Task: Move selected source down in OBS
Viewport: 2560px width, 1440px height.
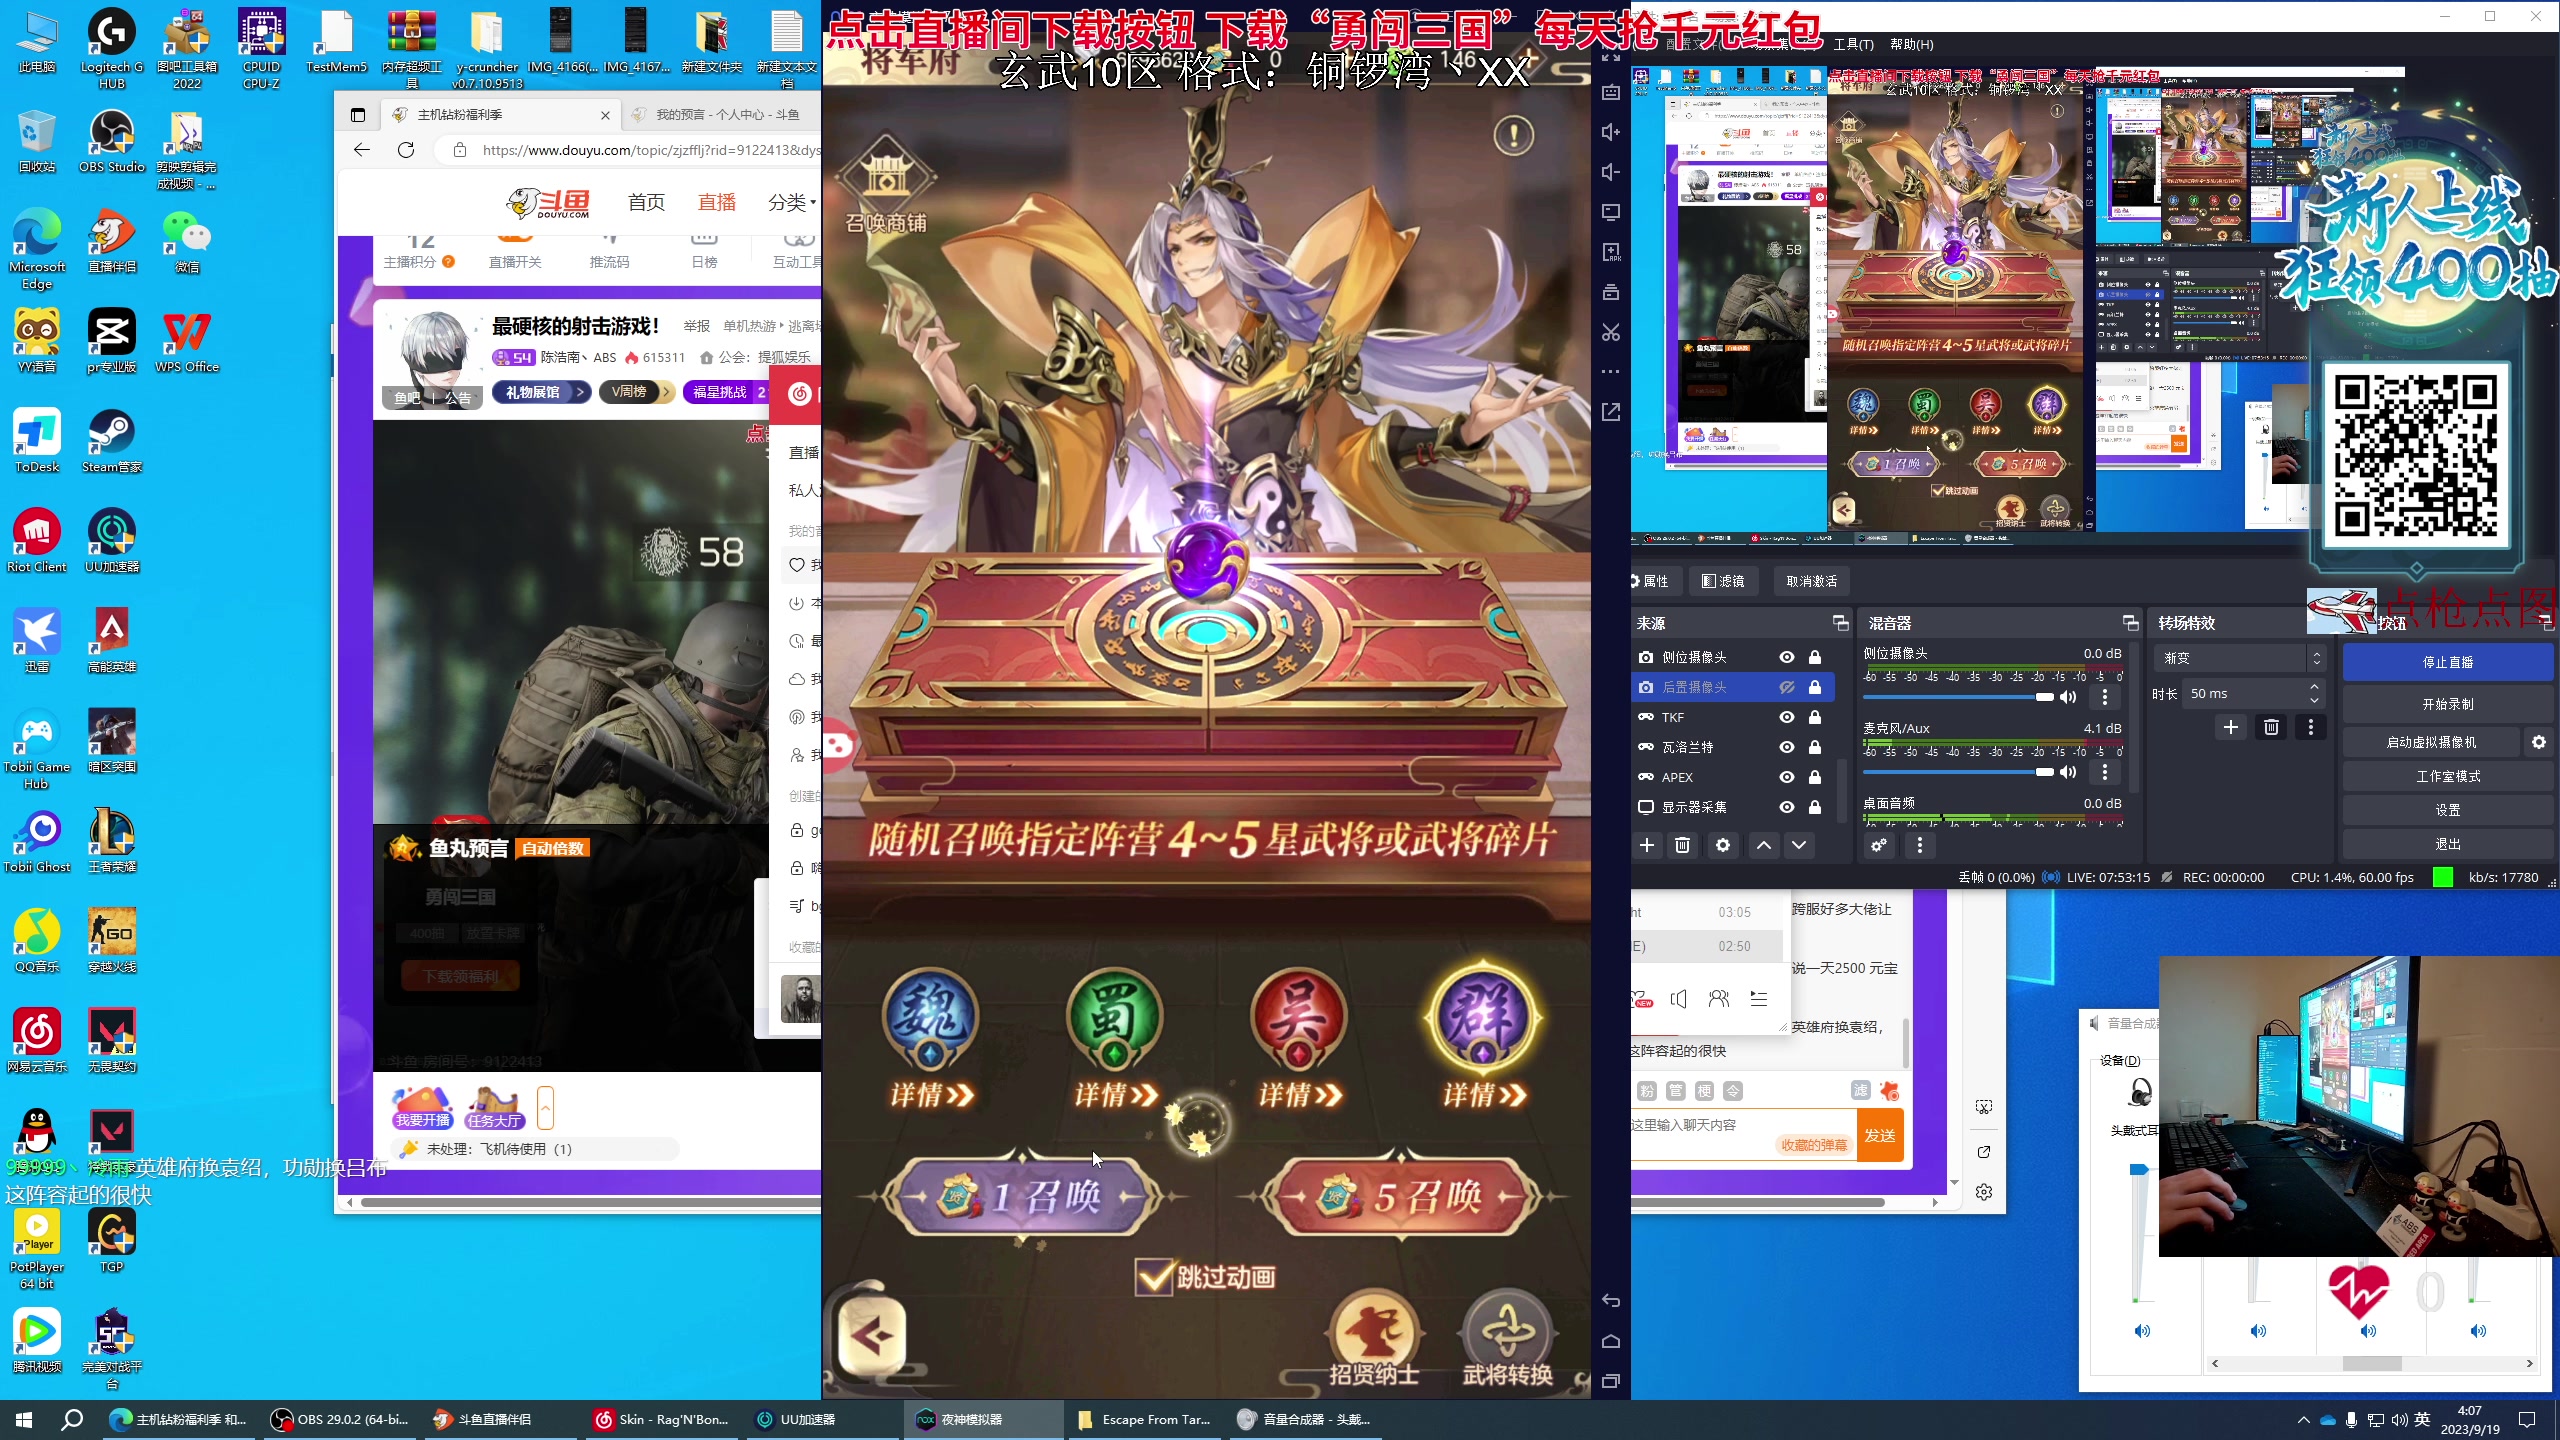Action: [1799, 845]
